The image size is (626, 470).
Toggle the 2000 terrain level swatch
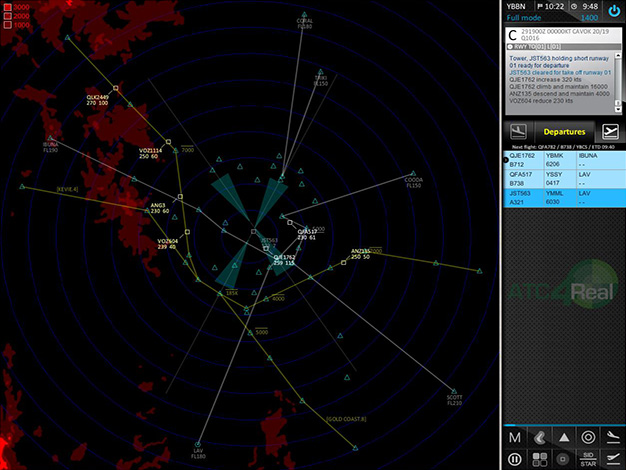pyautogui.click(x=6, y=15)
